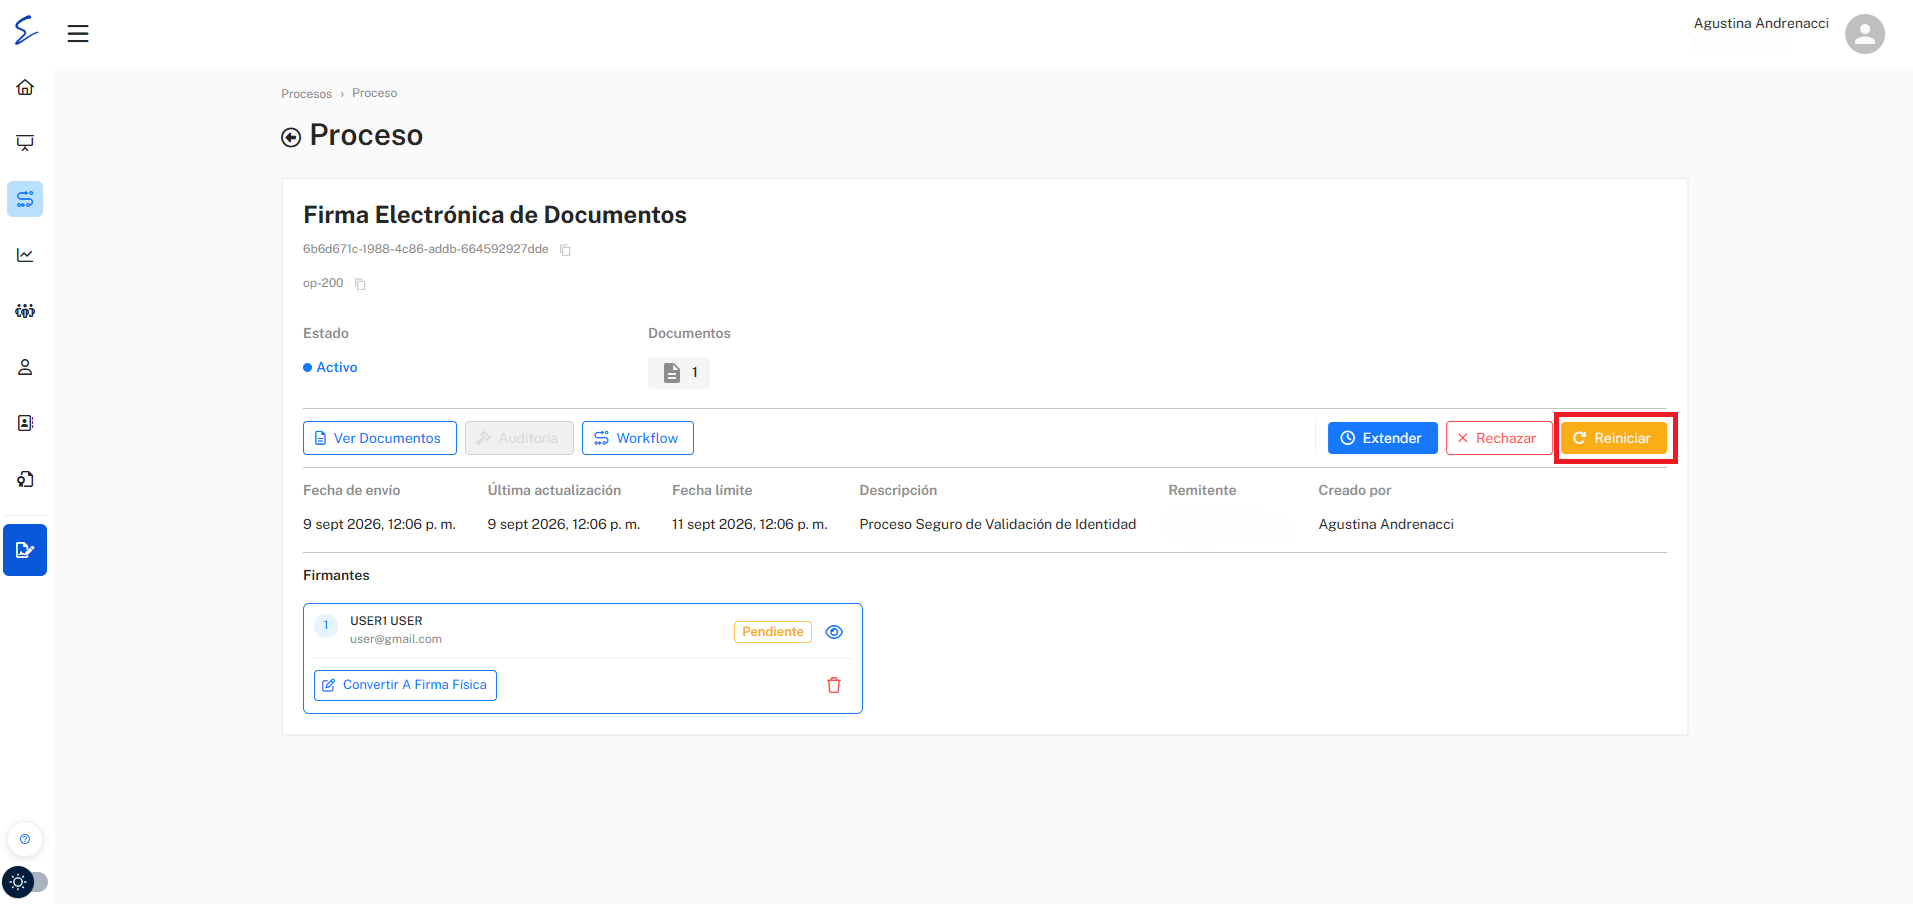Click the Pendiente status badge
Screen dimensions: 1913x904
pos(773,632)
